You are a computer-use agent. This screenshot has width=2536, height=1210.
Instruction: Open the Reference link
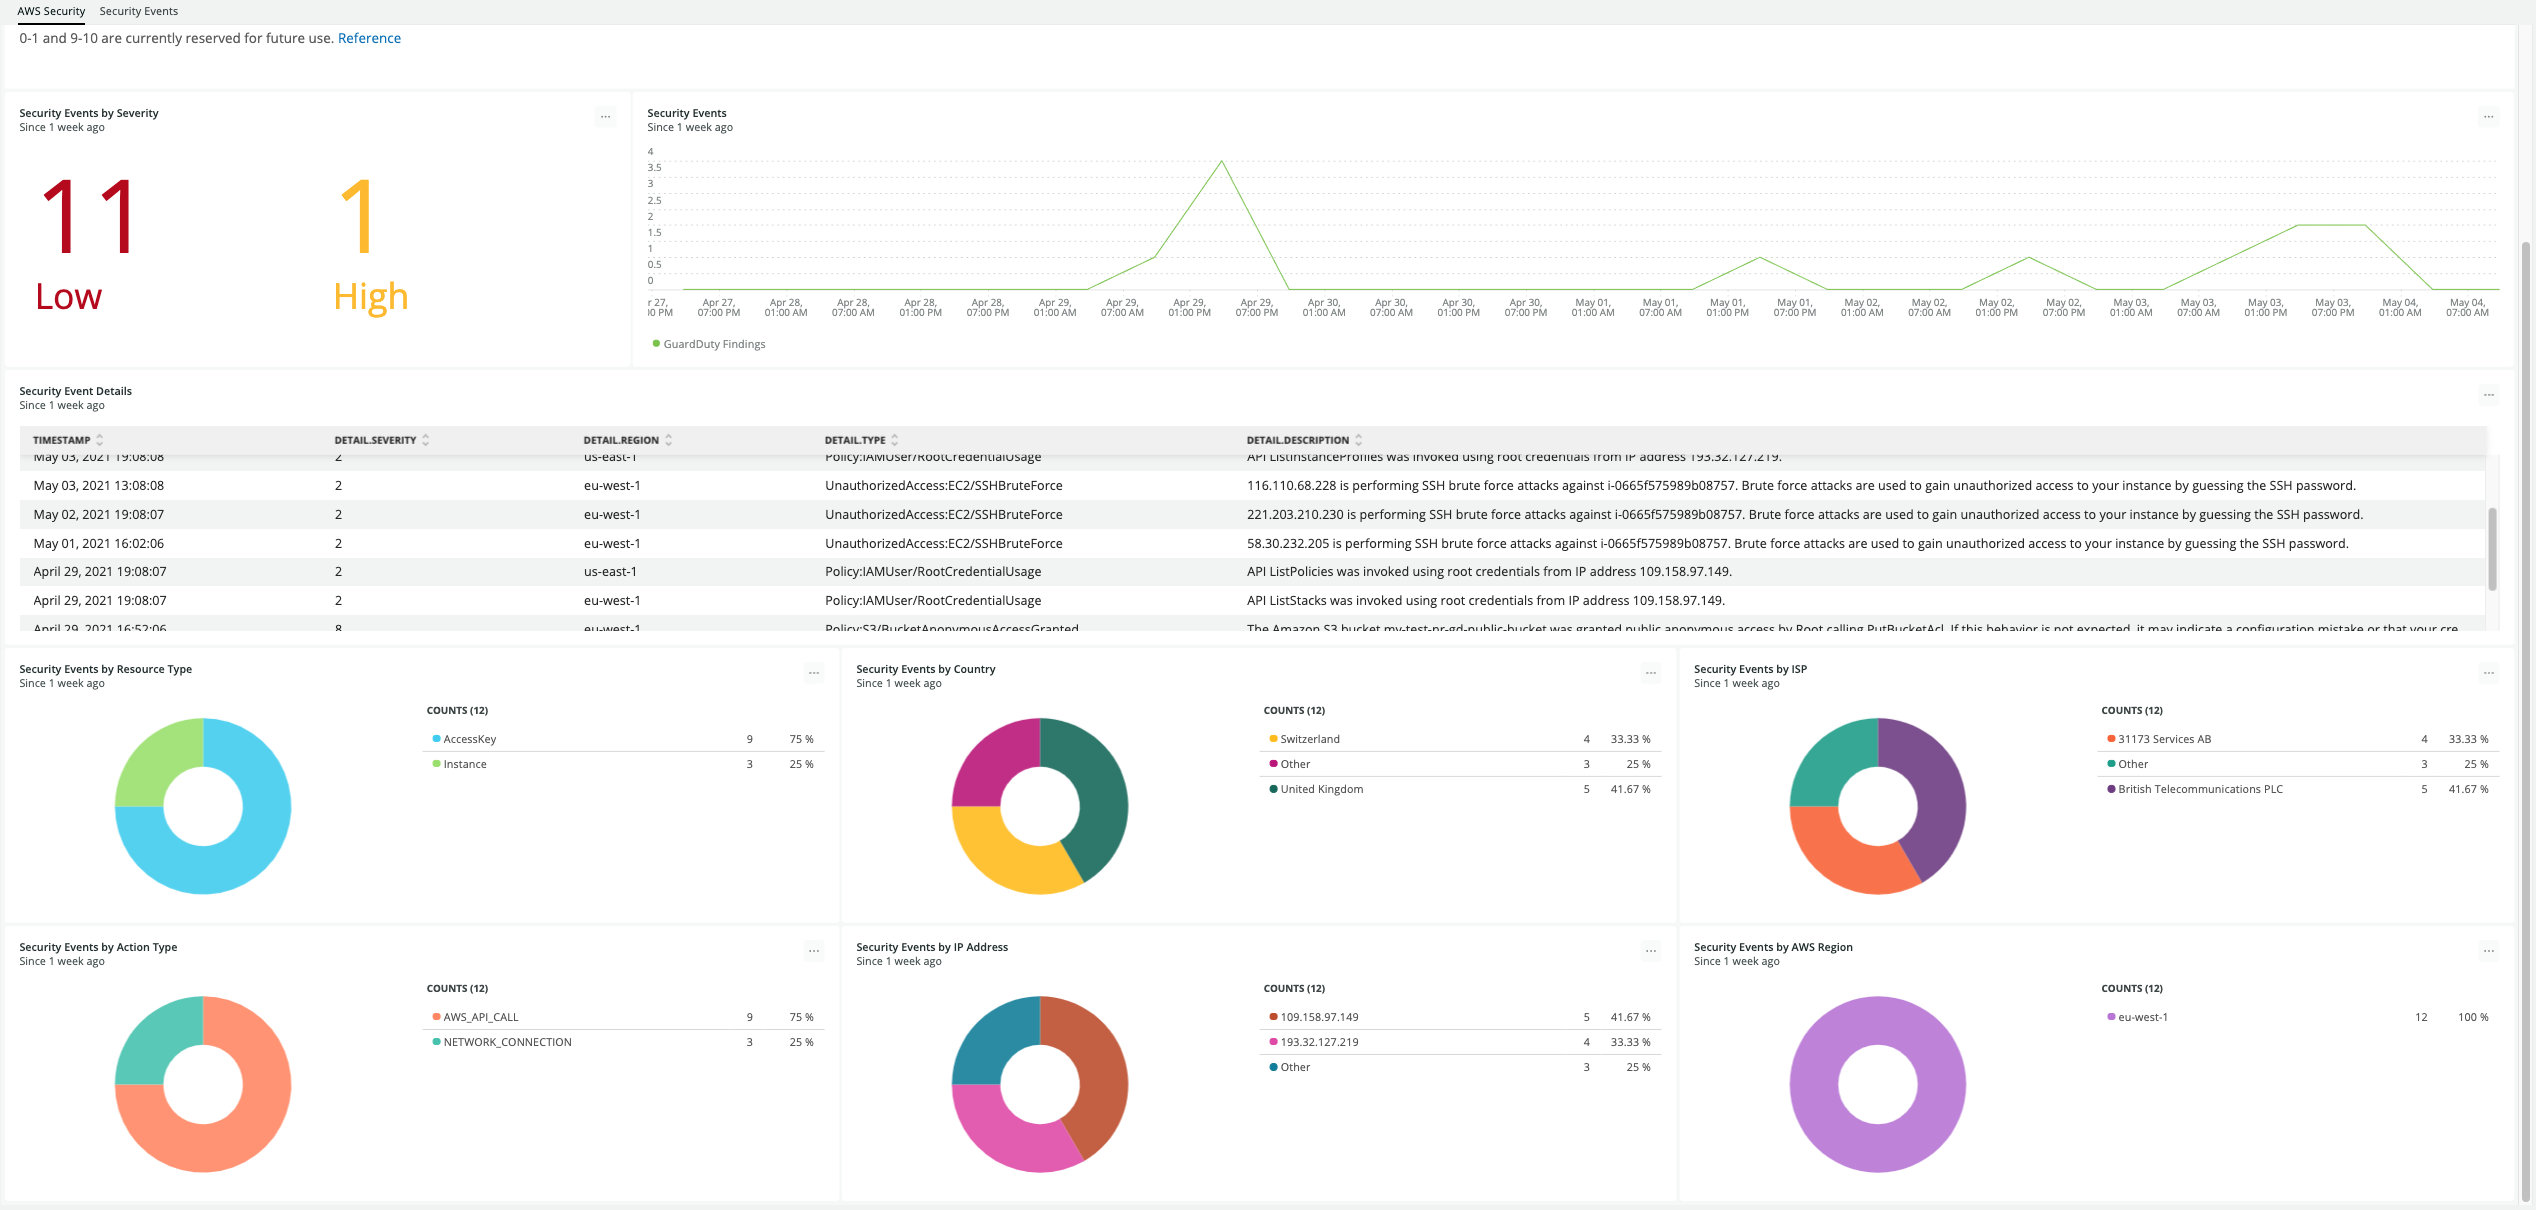pos(369,38)
